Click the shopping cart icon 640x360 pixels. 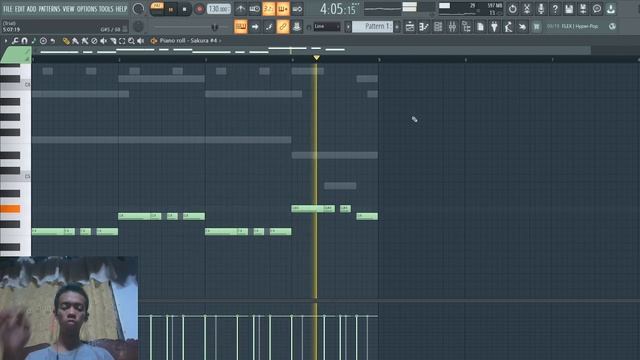(x=537, y=27)
